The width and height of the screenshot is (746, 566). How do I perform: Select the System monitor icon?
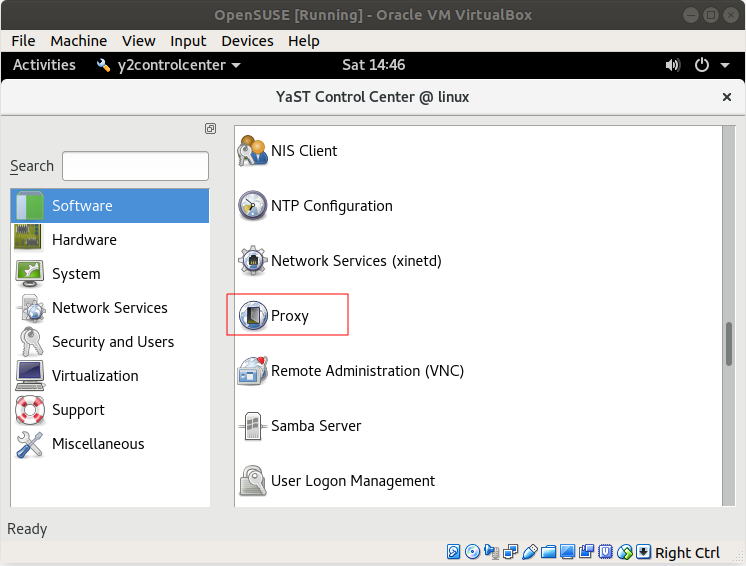[x=29, y=273]
